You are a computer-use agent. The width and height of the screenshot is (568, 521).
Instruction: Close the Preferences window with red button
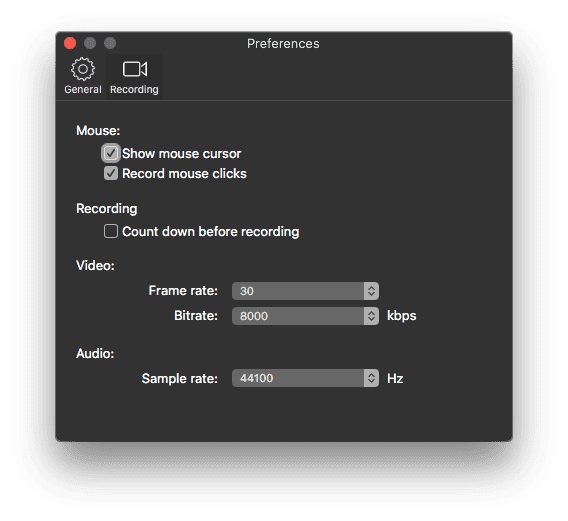70,43
